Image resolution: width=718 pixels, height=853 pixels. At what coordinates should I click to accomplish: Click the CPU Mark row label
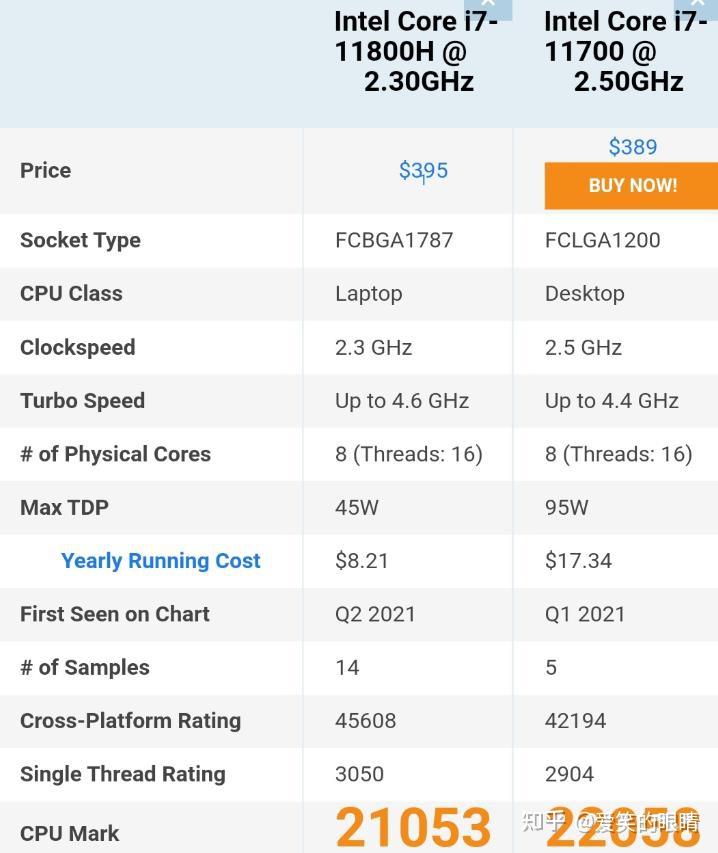click(69, 833)
